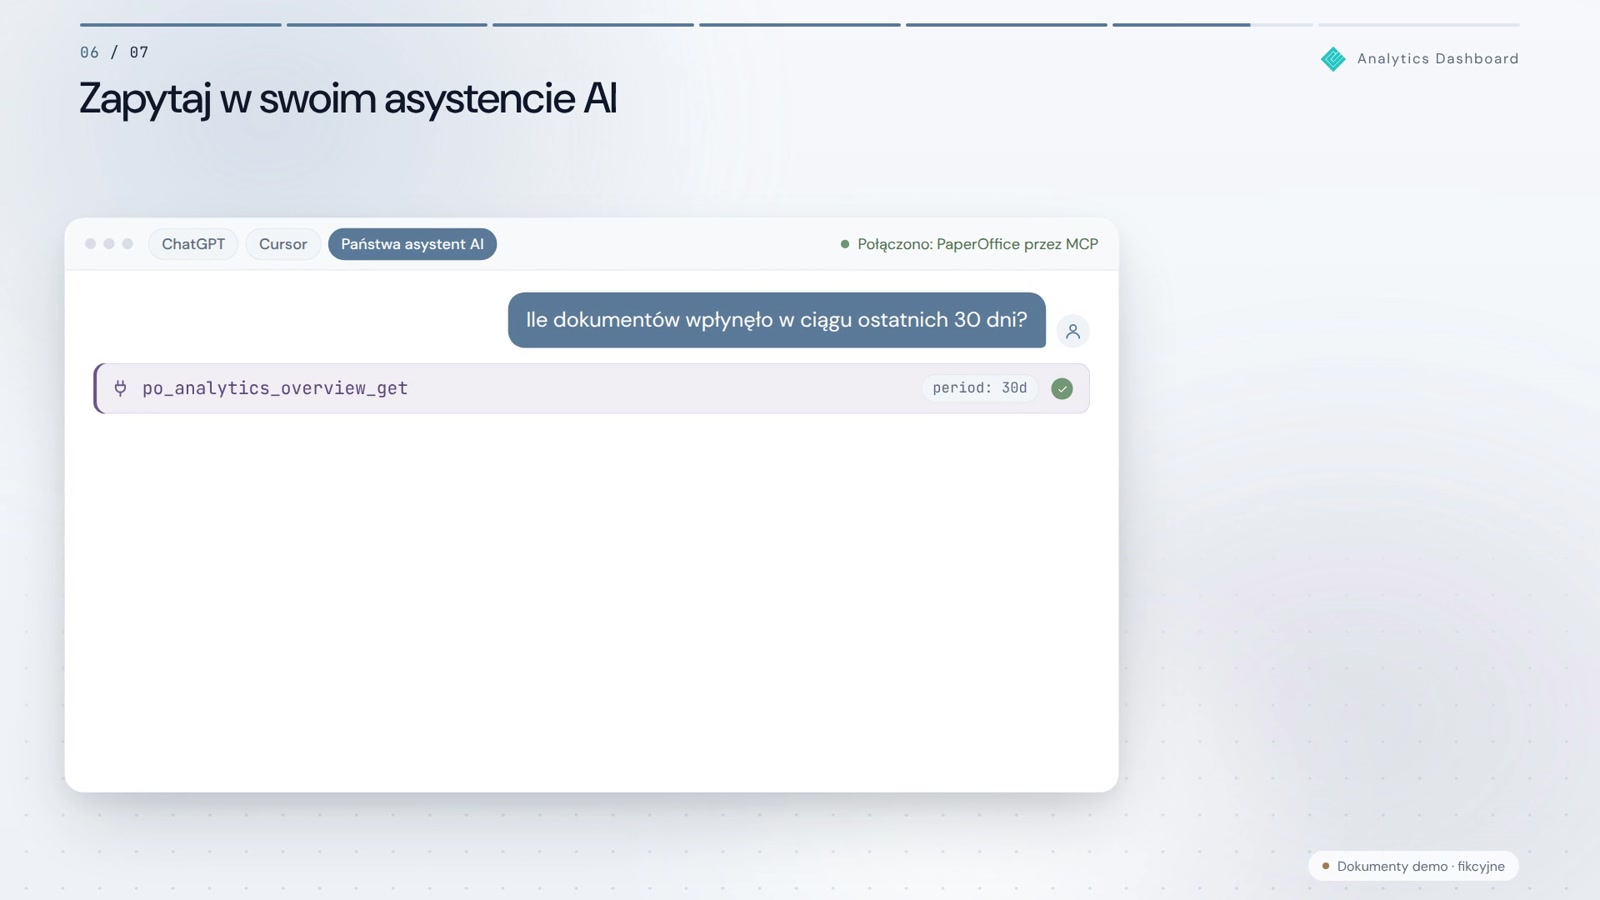Image resolution: width=1600 pixels, height=900 pixels.
Task: Click the Dokumenty demo · fikcyjne badge
Action: (x=1413, y=866)
